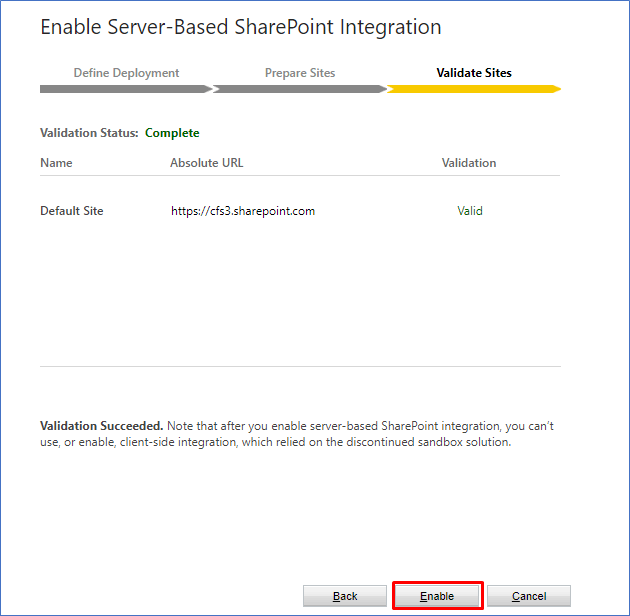Click the Valid validation result
The width and height of the screenshot is (630, 616).
point(470,211)
